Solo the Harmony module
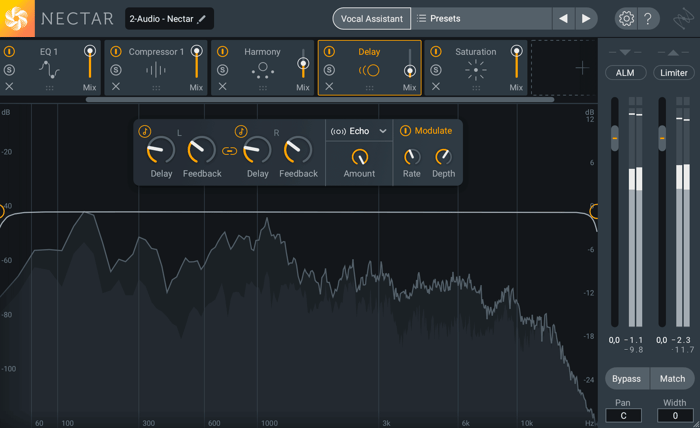Image resolution: width=700 pixels, height=428 pixels. coord(223,70)
